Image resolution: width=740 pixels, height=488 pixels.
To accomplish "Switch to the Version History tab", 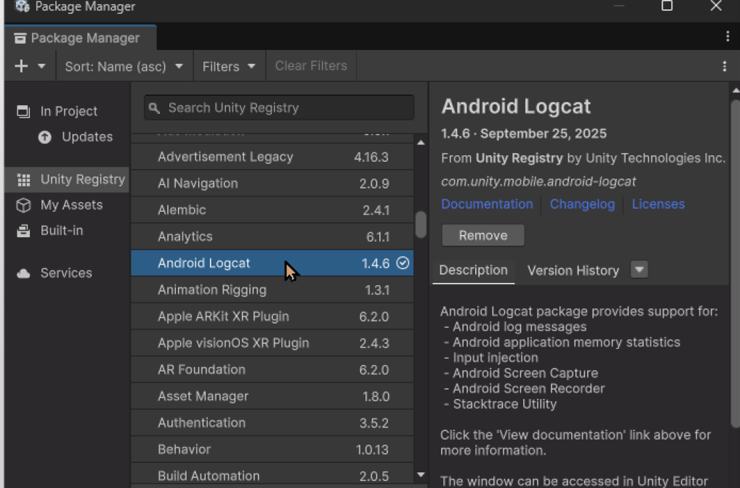I will 573,270.
